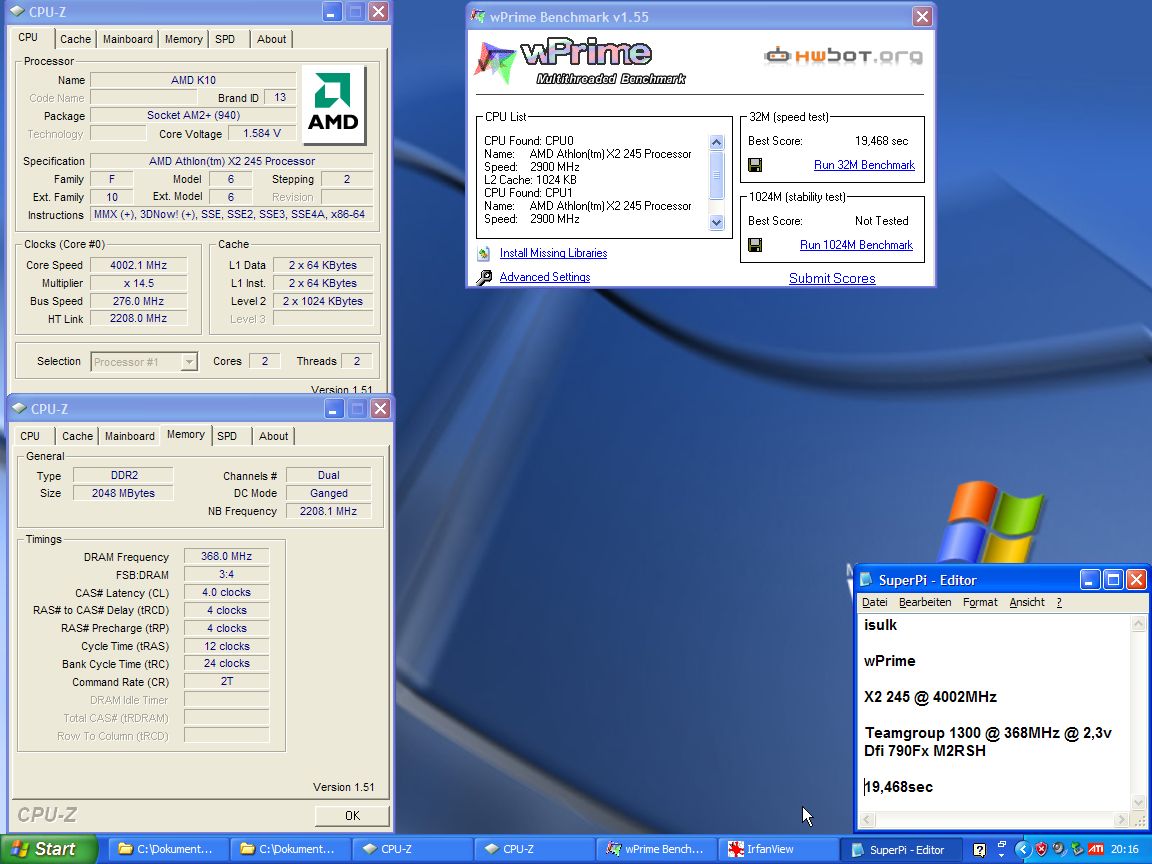Click Run 1024M Benchmark link
Viewport: 1152px width, 864px height.
click(857, 245)
